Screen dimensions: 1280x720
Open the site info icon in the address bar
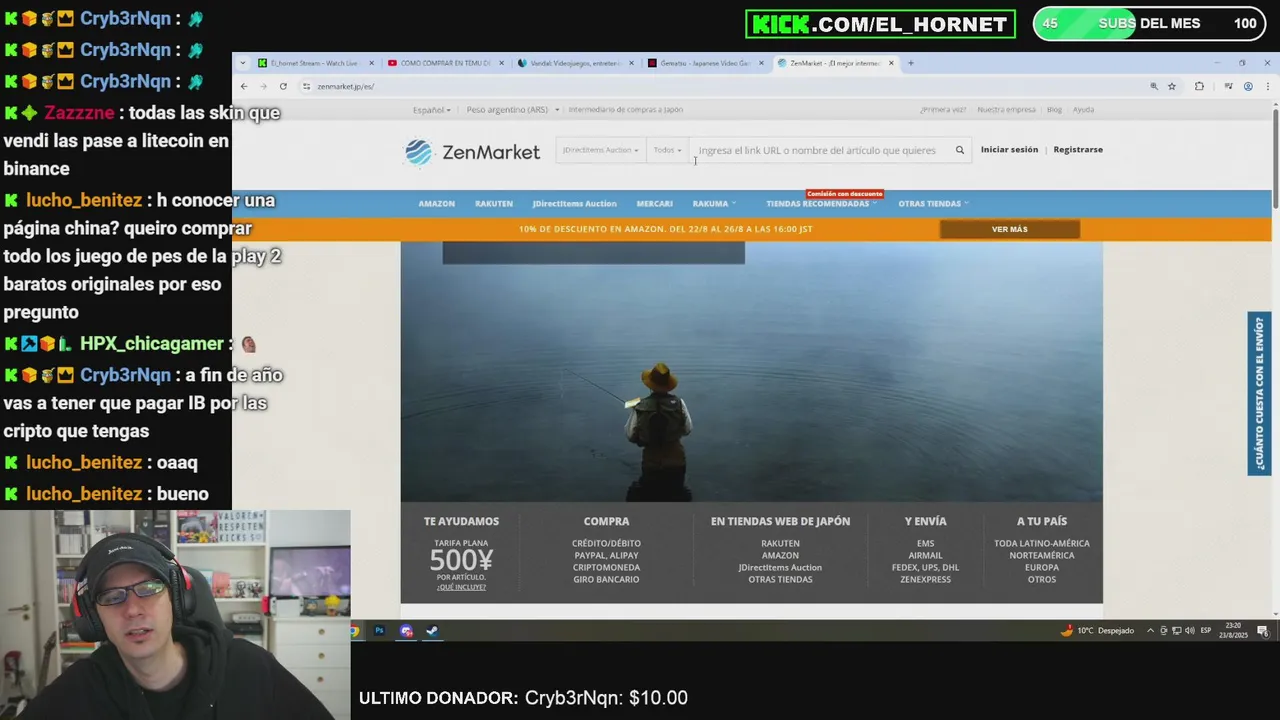tap(307, 86)
